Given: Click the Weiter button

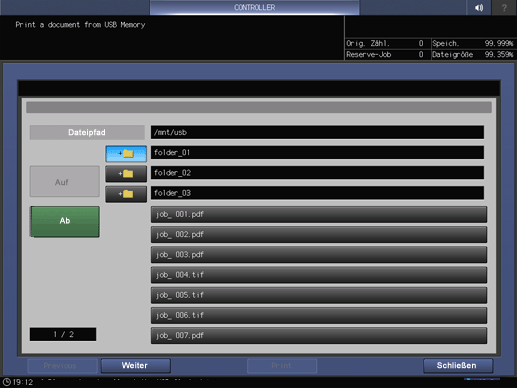Looking at the screenshot, I should tap(136, 366).
